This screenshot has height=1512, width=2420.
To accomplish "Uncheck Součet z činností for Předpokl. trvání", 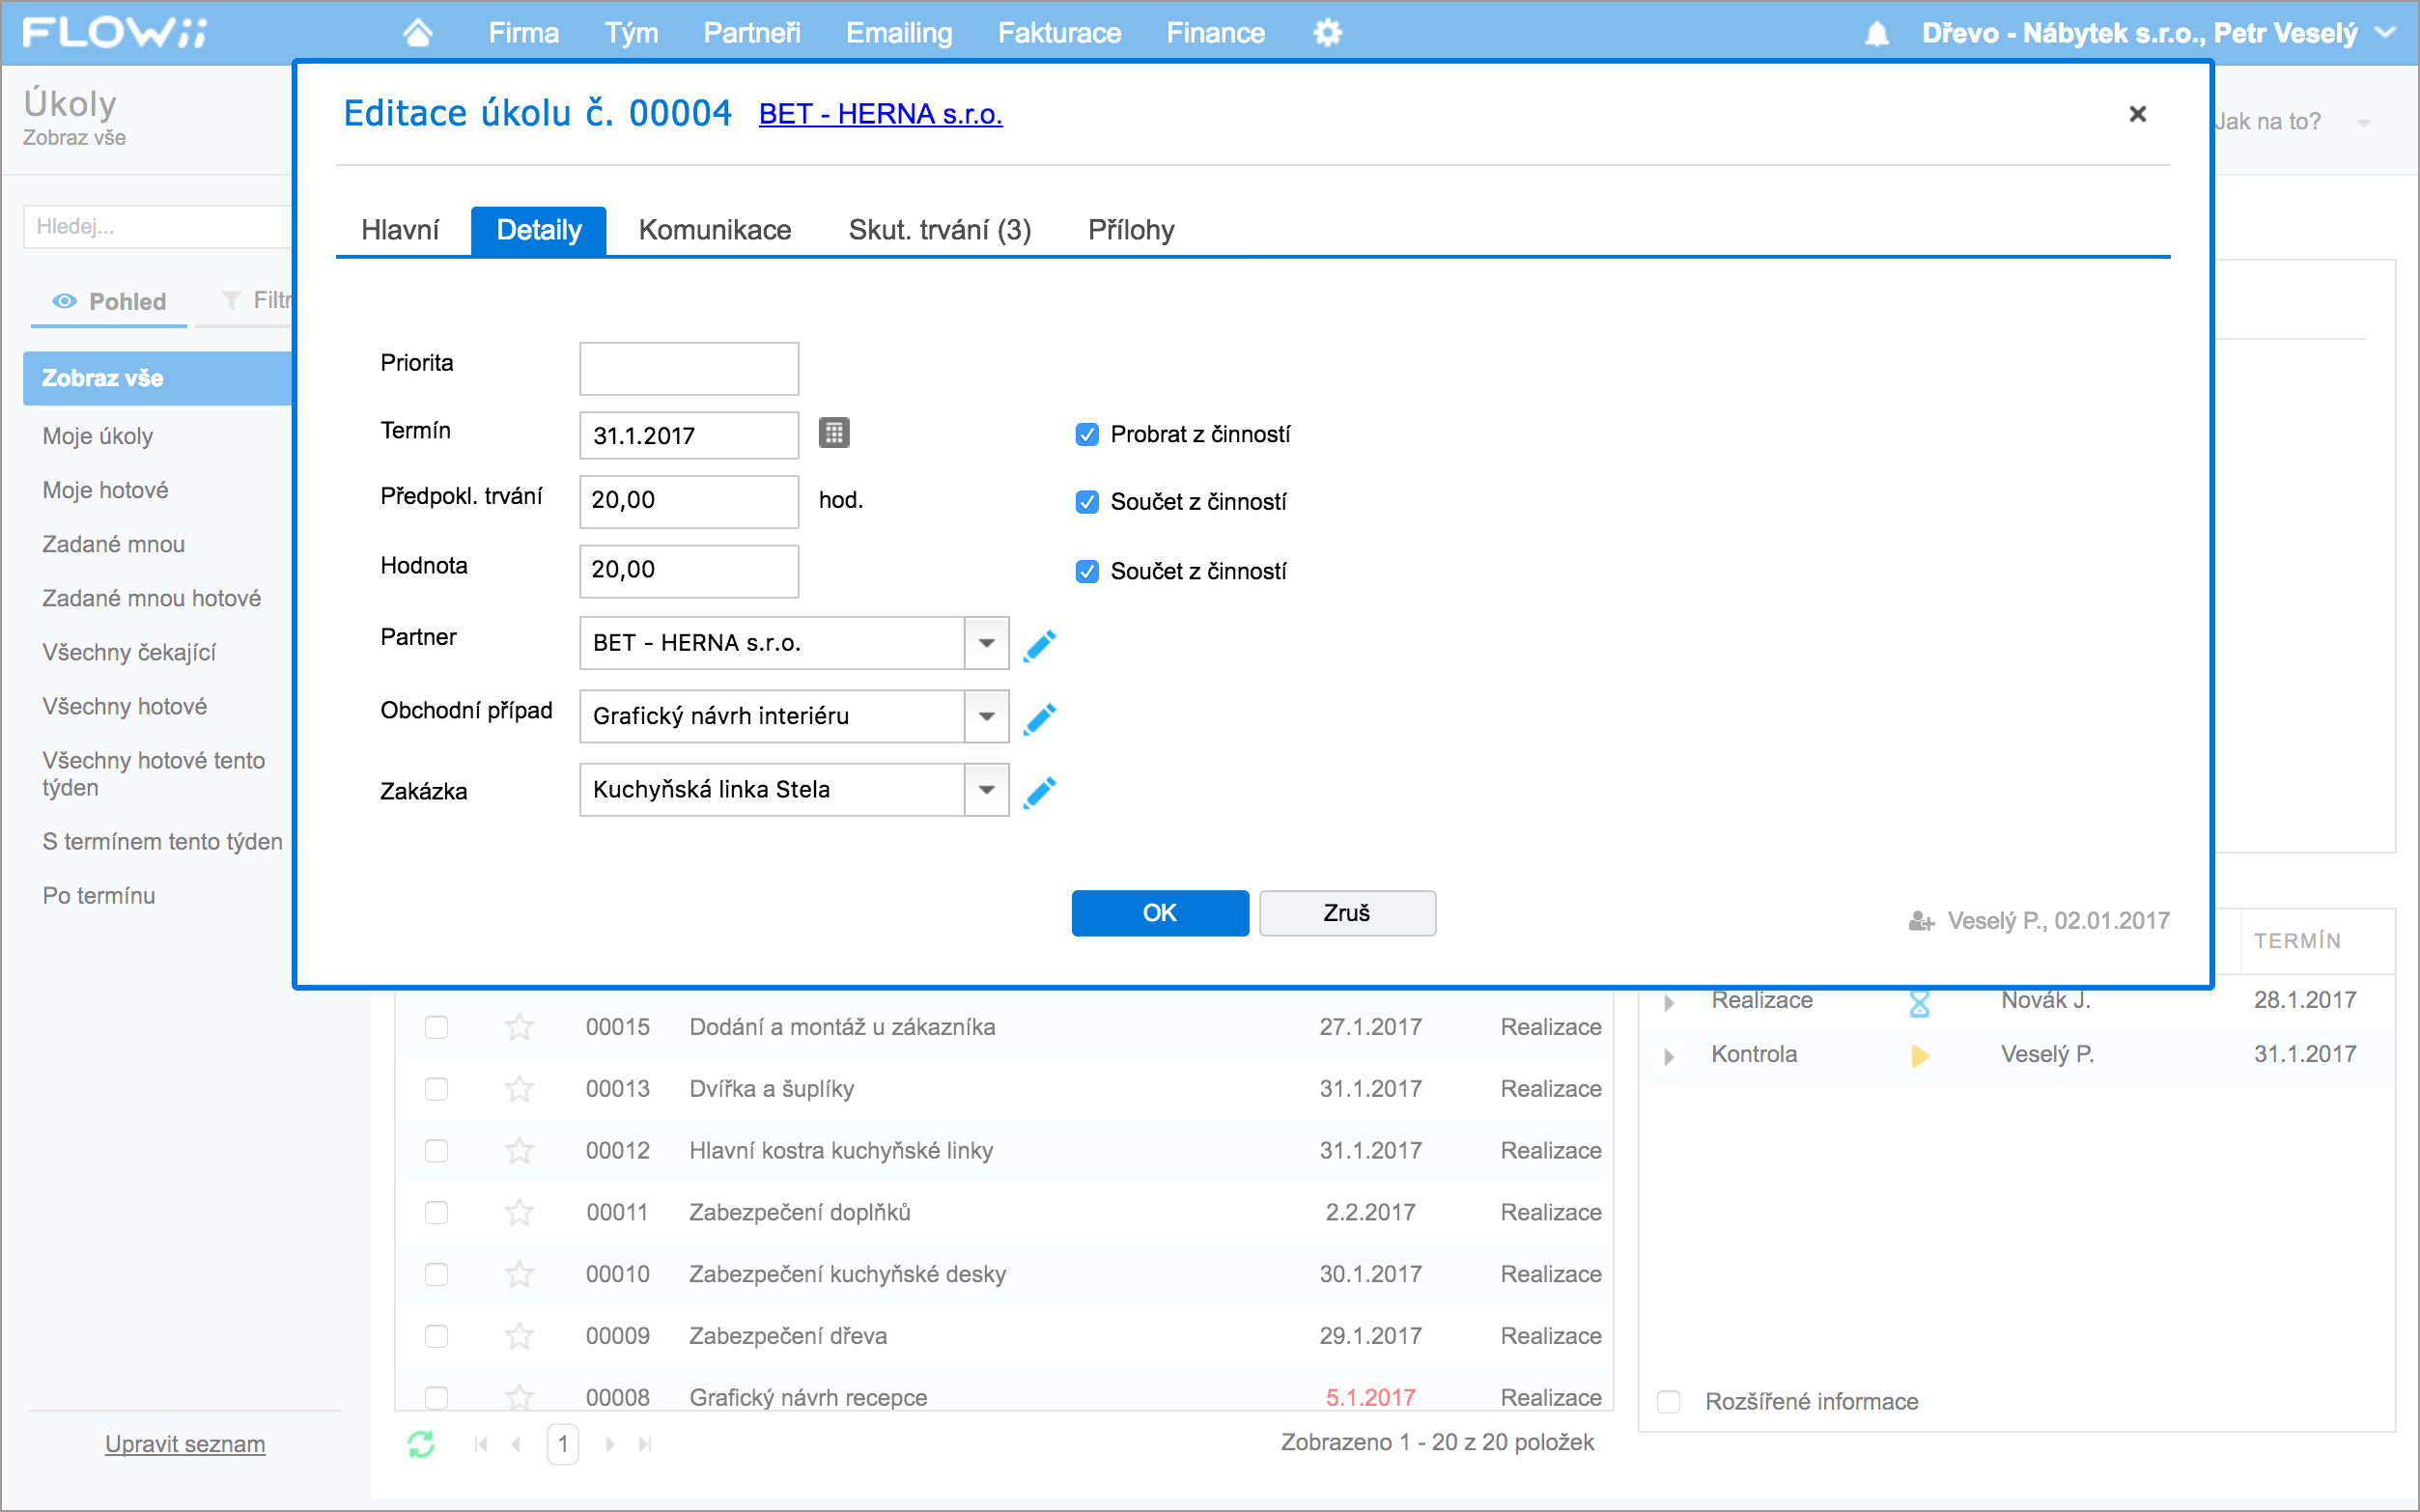I will [x=1087, y=502].
